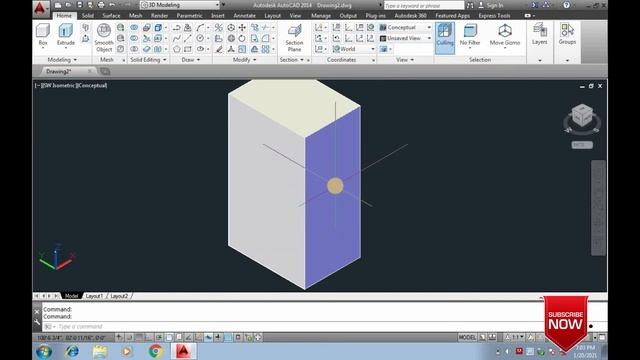Click the Conceptual viewport style label

[91, 85]
